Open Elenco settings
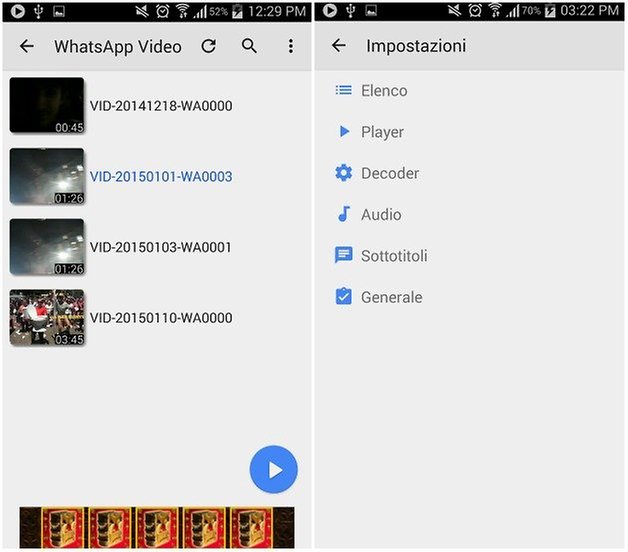This screenshot has width=628, height=552. (469, 91)
